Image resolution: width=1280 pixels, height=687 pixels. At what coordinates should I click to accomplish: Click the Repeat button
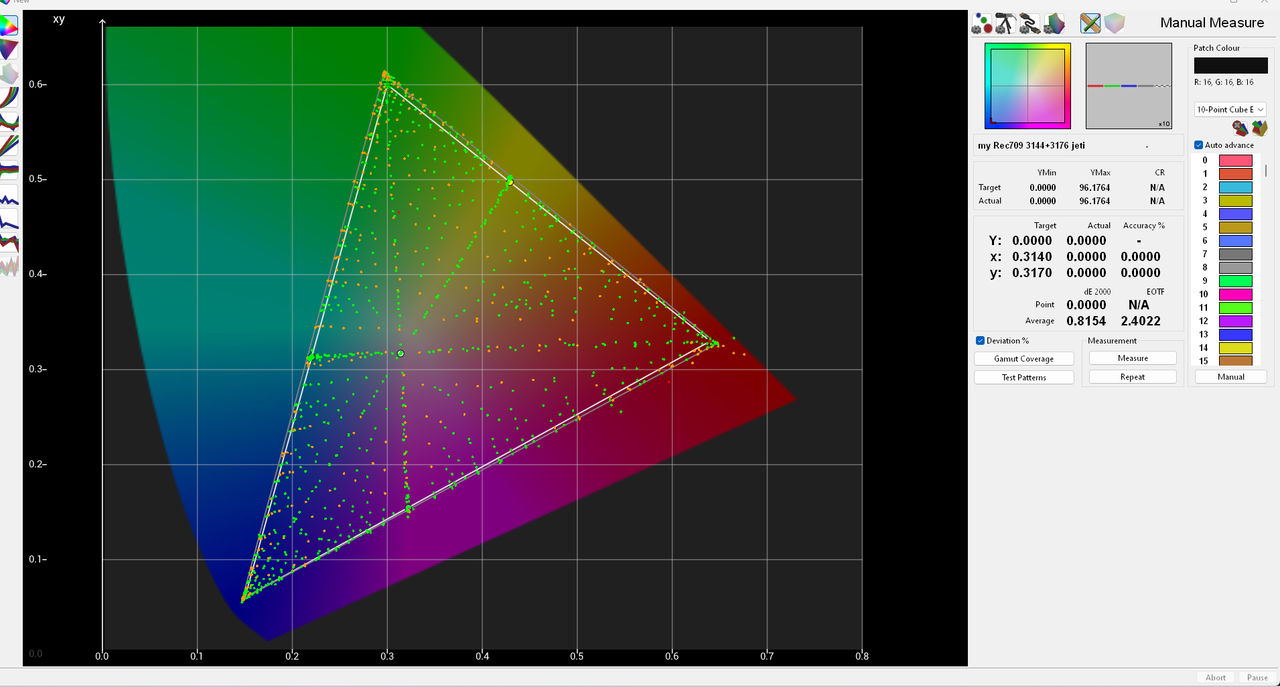(1133, 377)
